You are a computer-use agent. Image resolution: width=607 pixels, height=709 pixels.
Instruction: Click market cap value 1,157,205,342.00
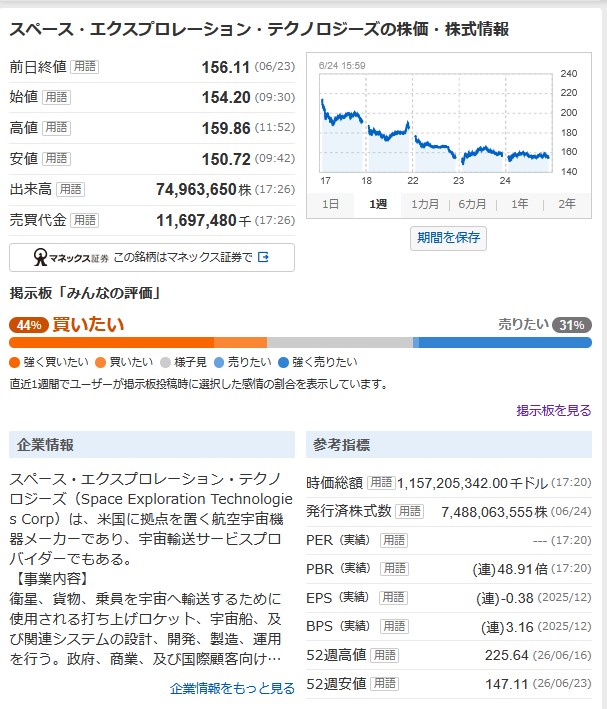click(452, 483)
